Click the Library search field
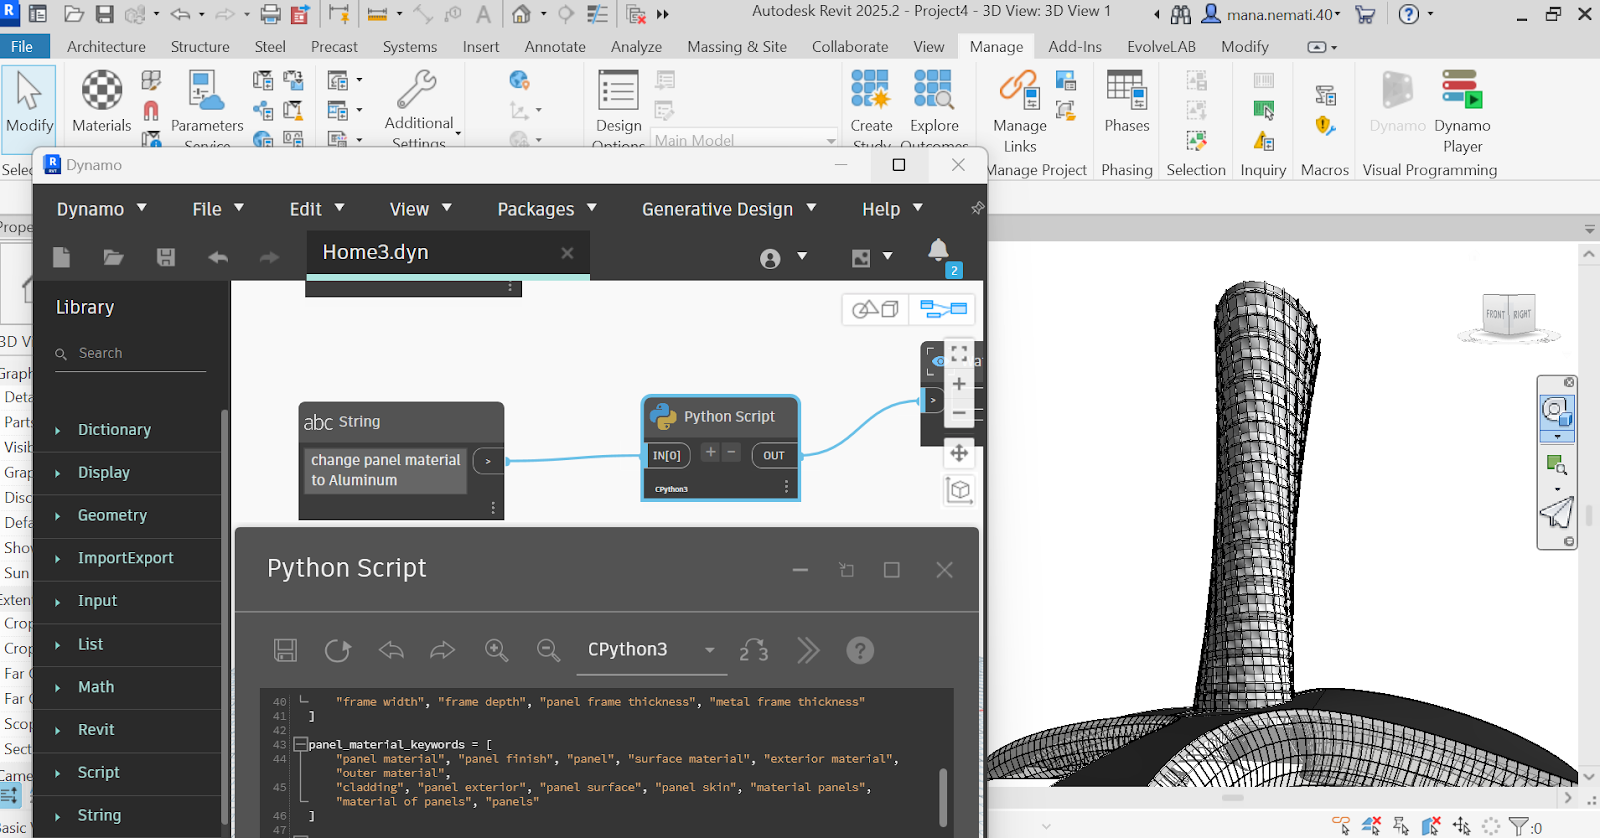The height and width of the screenshot is (838, 1600). (x=130, y=354)
